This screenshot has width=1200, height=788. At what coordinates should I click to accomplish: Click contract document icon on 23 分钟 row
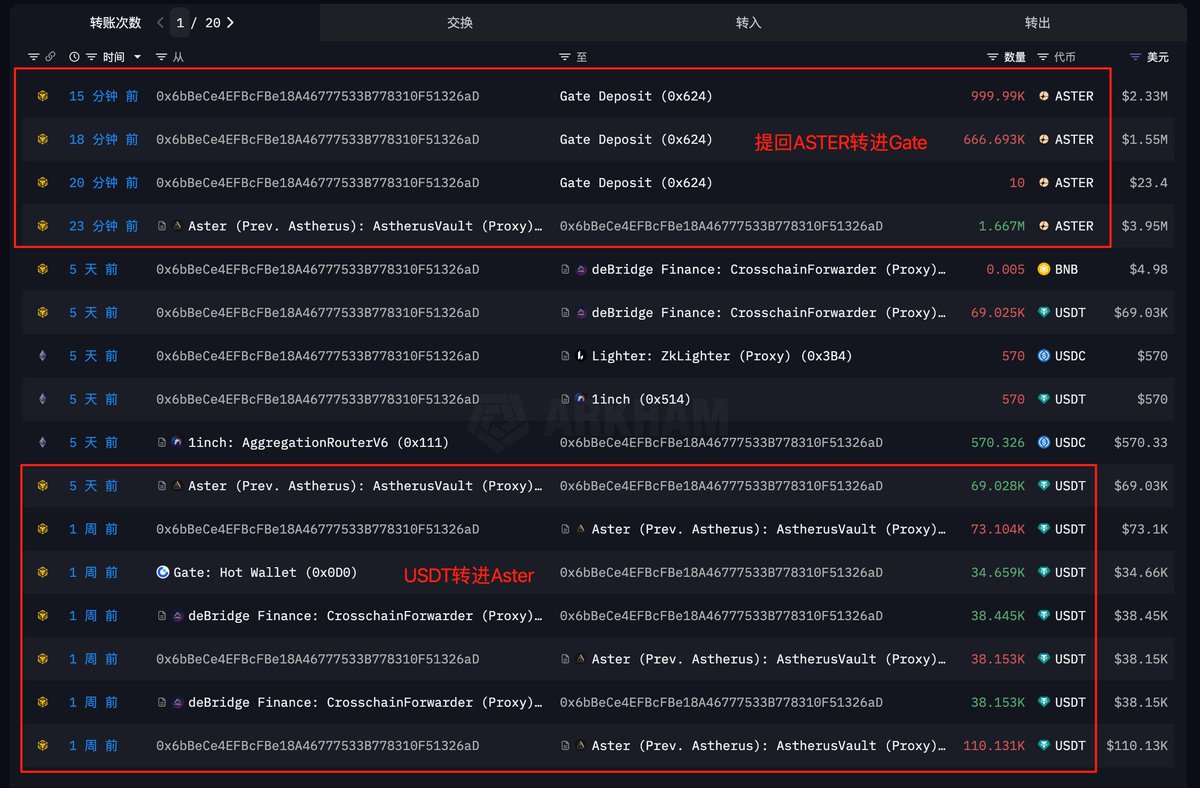click(x=162, y=226)
